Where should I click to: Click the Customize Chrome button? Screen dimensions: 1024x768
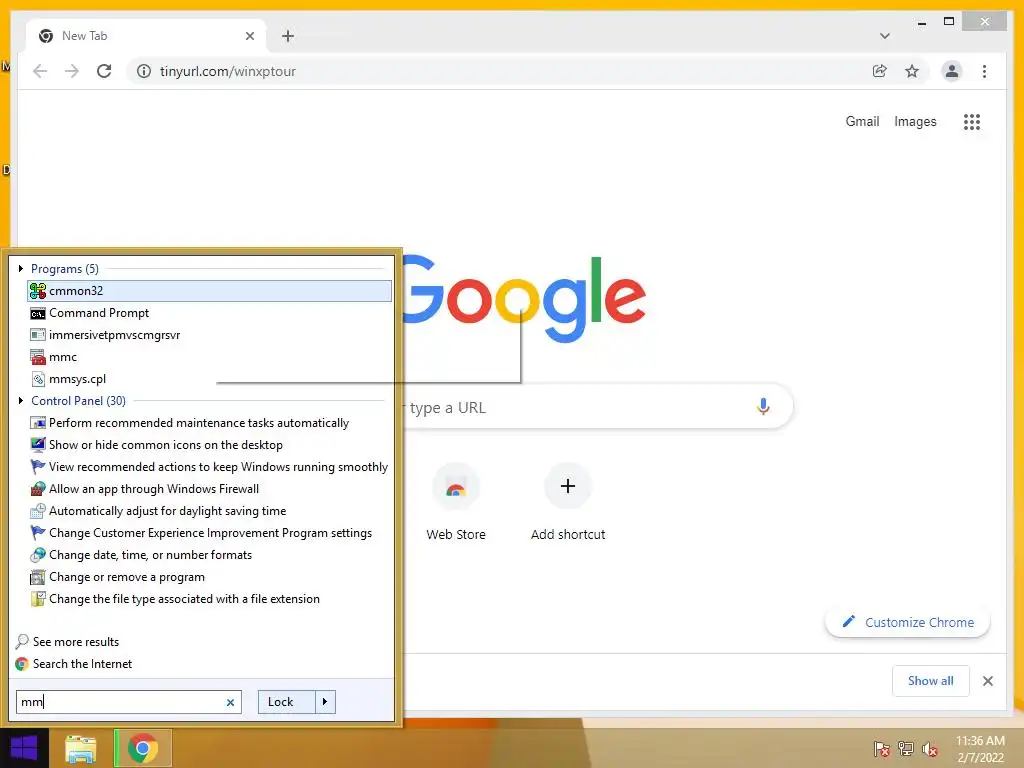908,622
